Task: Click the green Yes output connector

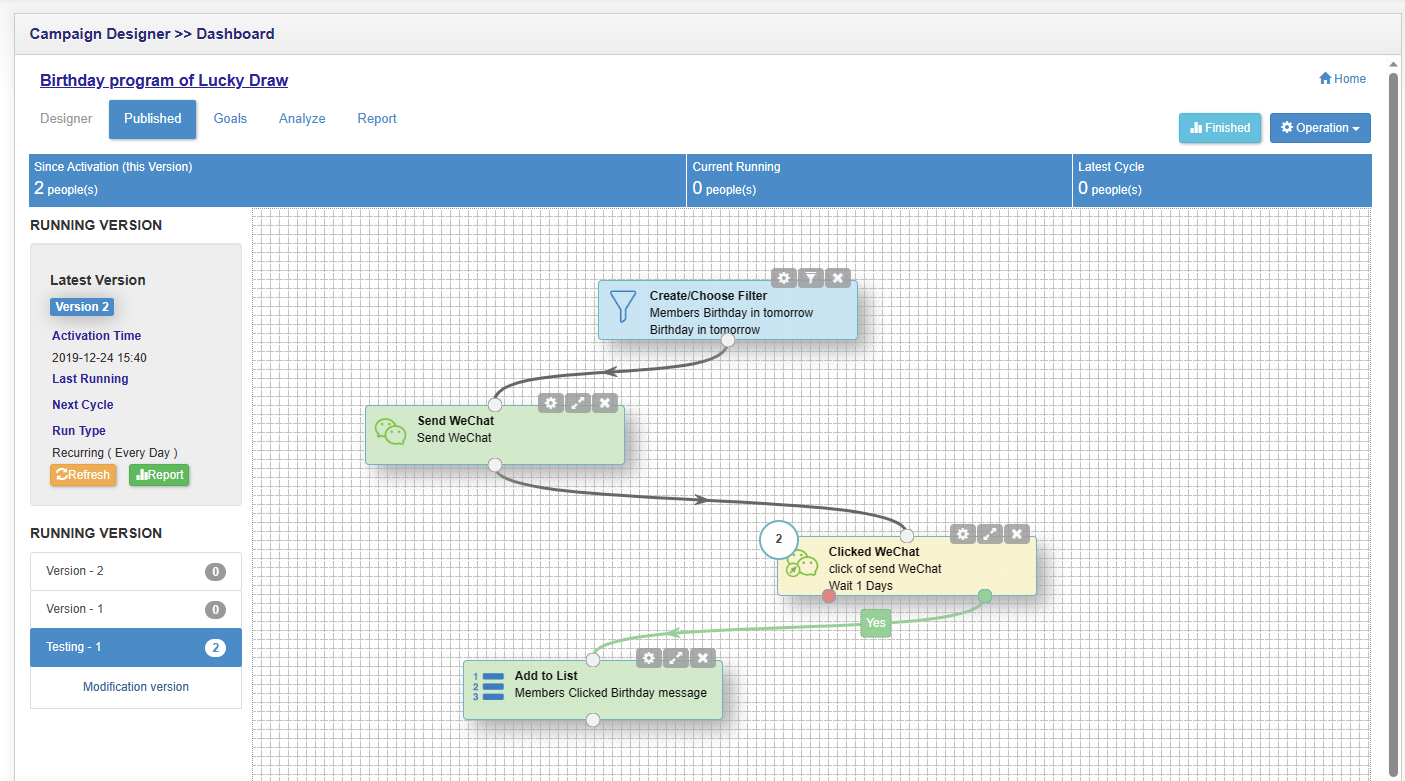Action: click(985, 596)
